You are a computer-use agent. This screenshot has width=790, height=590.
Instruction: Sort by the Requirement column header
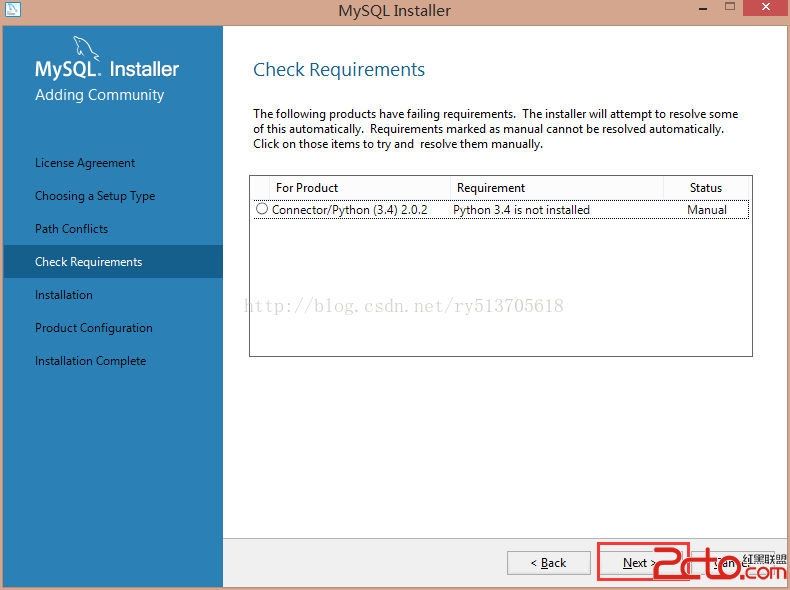coord(557,188)
